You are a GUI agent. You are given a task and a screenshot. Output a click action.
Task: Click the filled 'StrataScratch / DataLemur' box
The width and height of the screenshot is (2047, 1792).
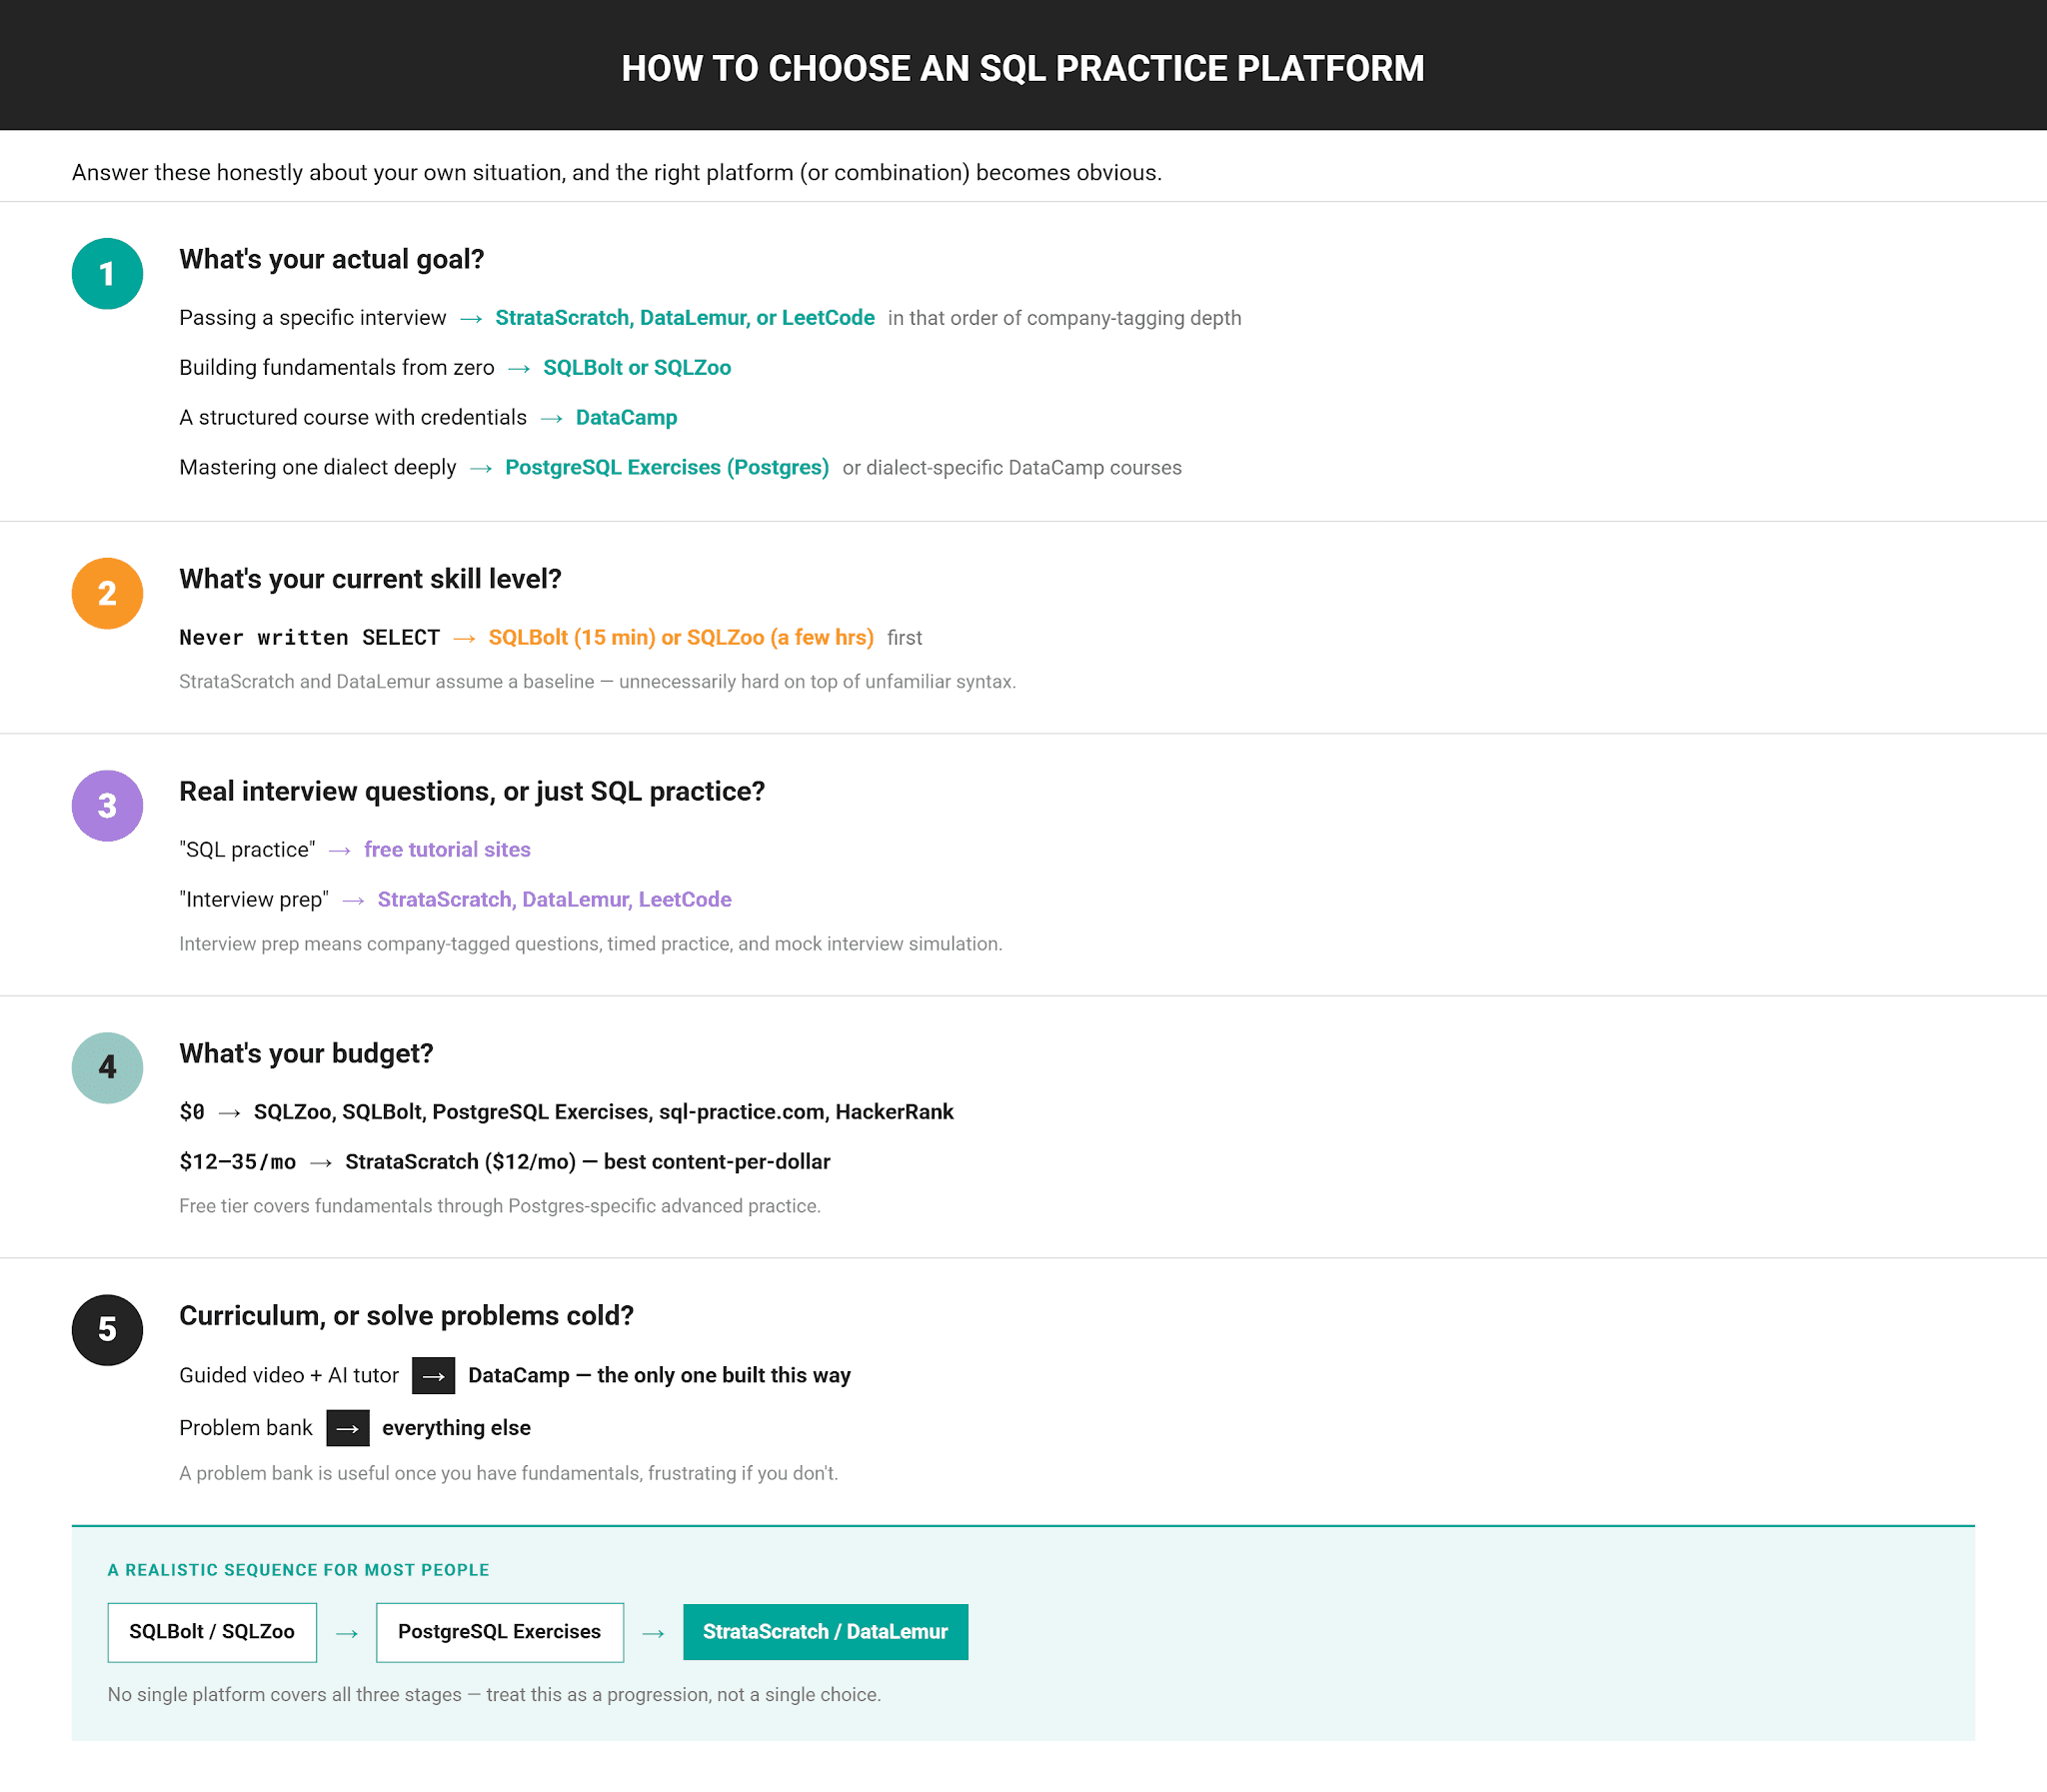tap(825, 1632)
